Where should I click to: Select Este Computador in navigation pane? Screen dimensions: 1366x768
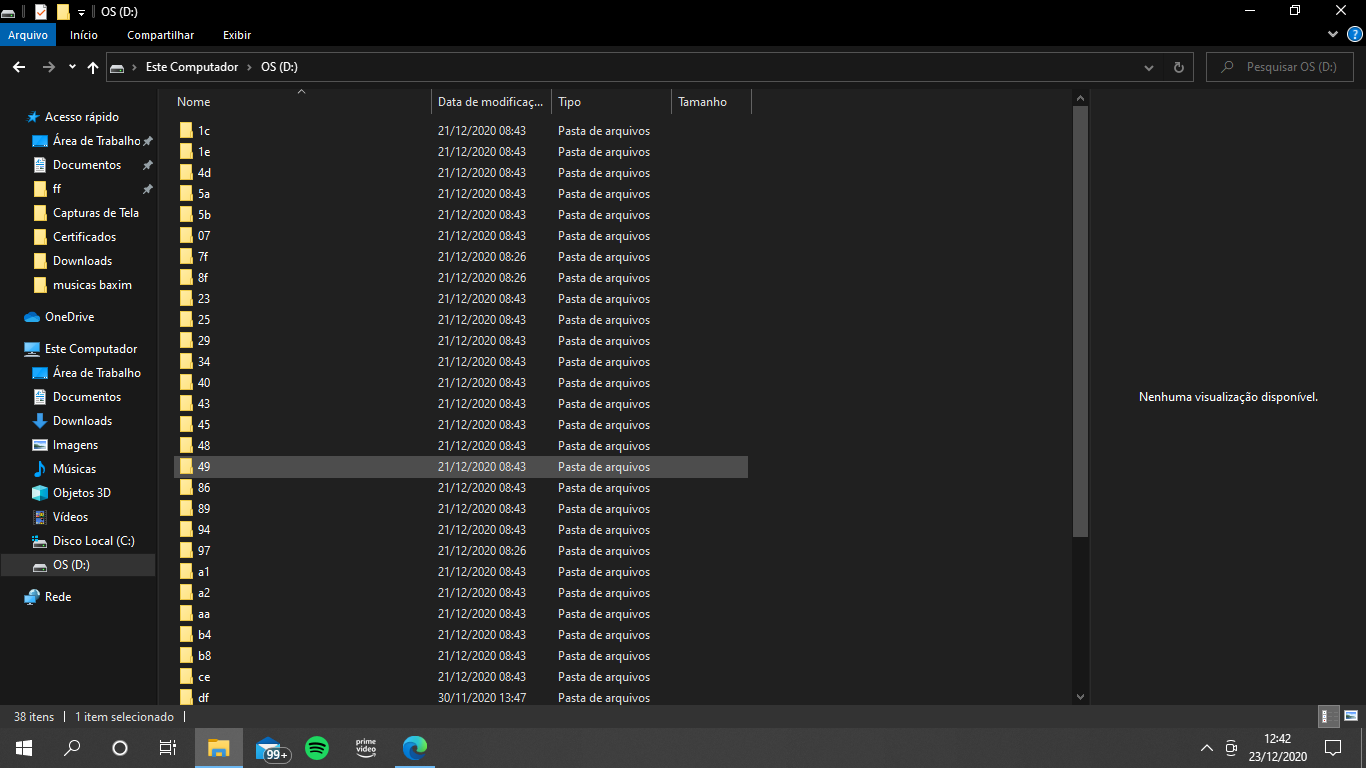91,349
